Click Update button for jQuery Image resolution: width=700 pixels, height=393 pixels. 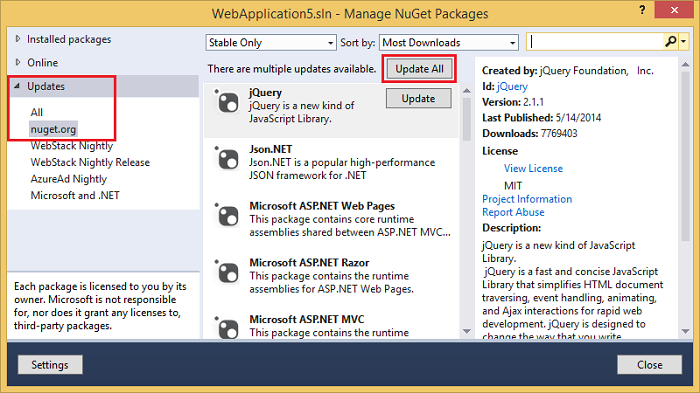418,98
